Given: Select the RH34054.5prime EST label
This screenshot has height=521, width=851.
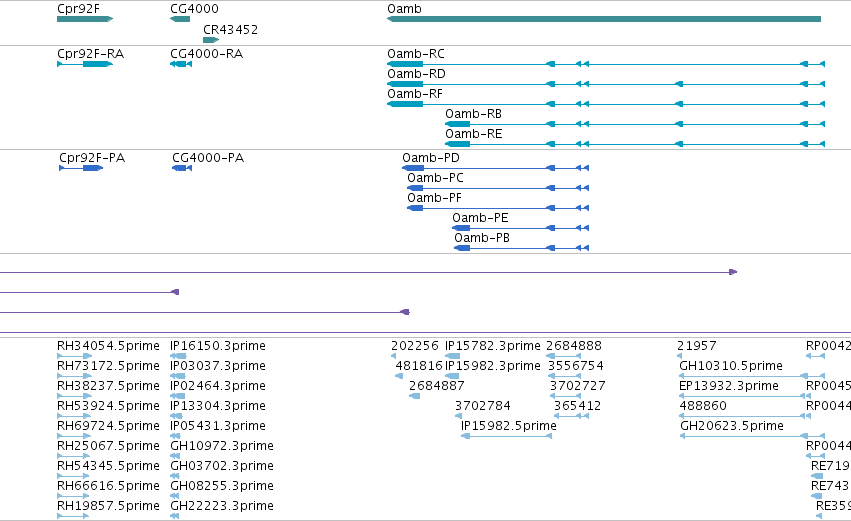Looking at the screenshot, I should [109, 346].
